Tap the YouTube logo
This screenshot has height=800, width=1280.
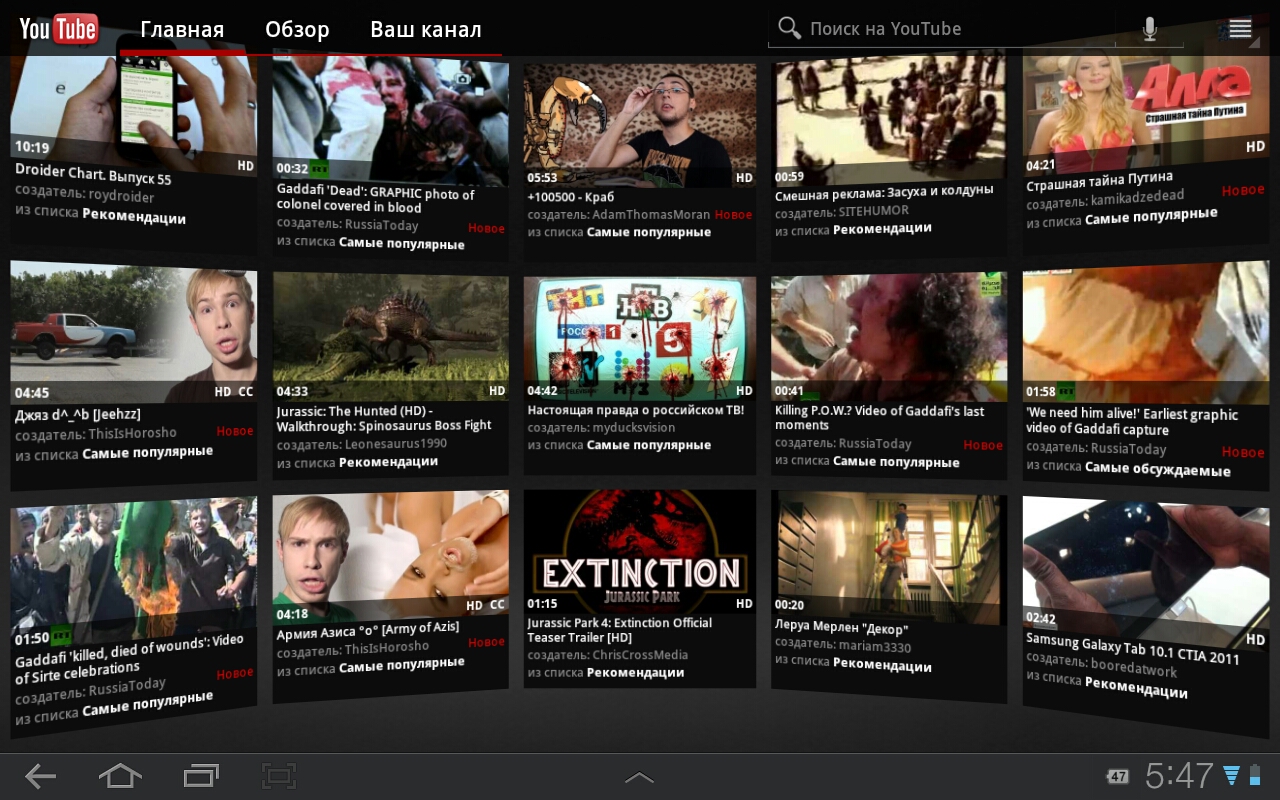click(x=58, y=29)
